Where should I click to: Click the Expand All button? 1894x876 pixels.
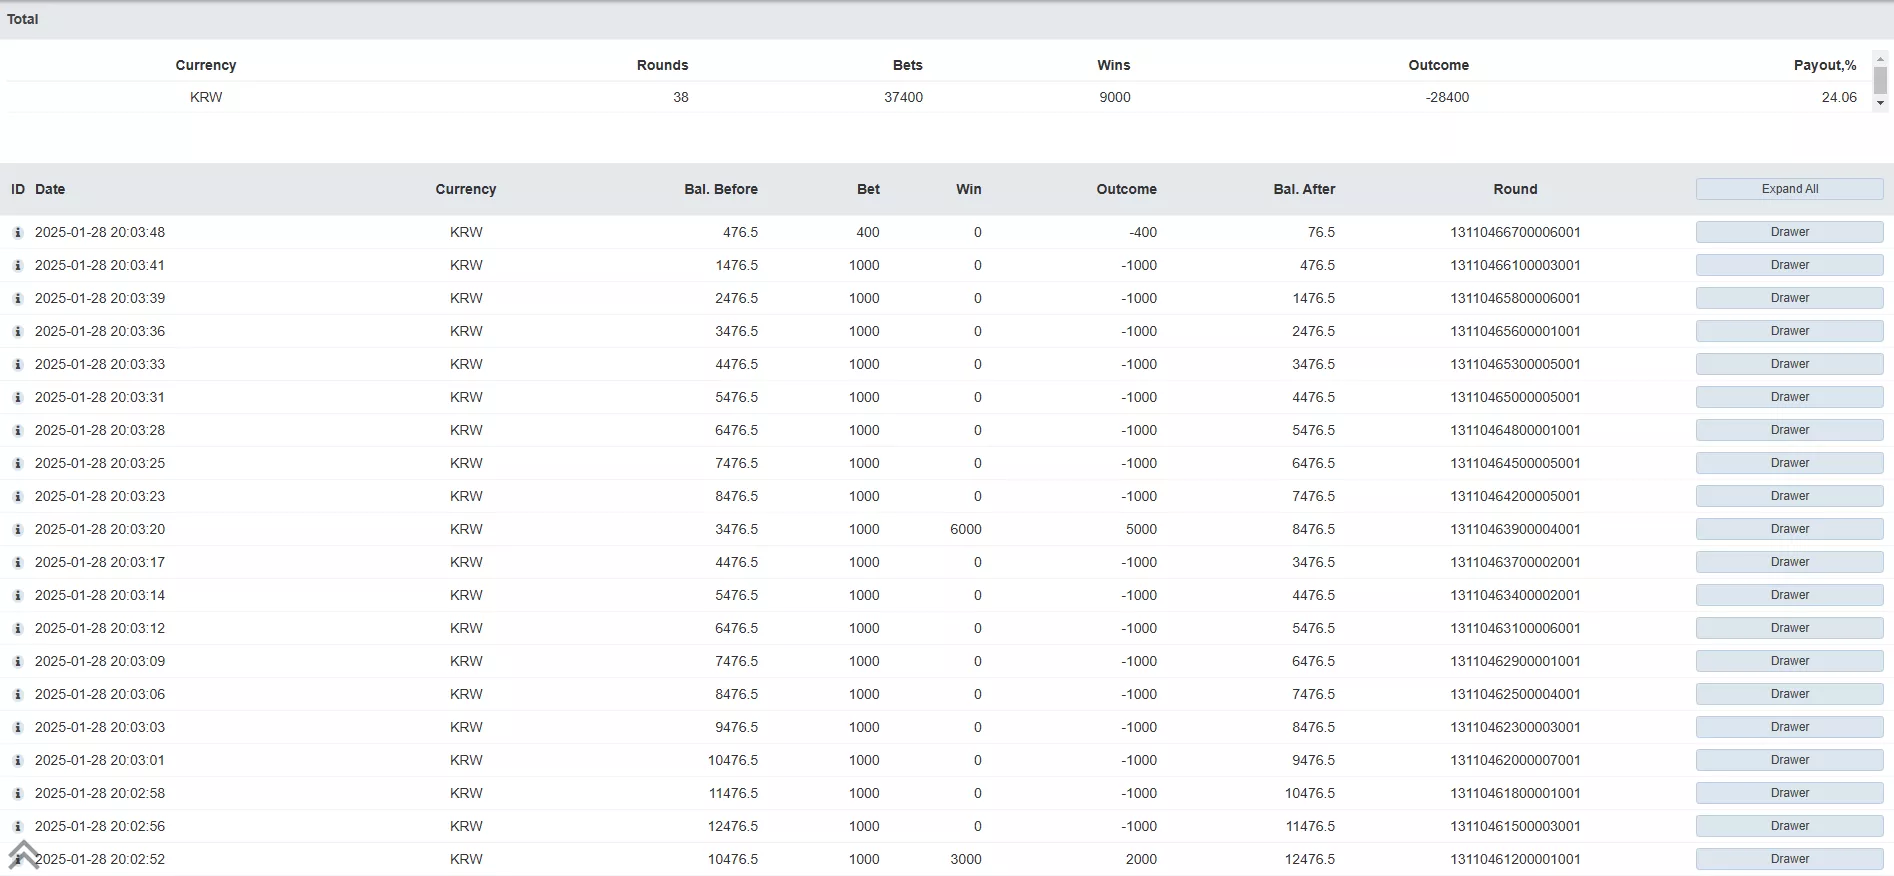pos(1789,189)
